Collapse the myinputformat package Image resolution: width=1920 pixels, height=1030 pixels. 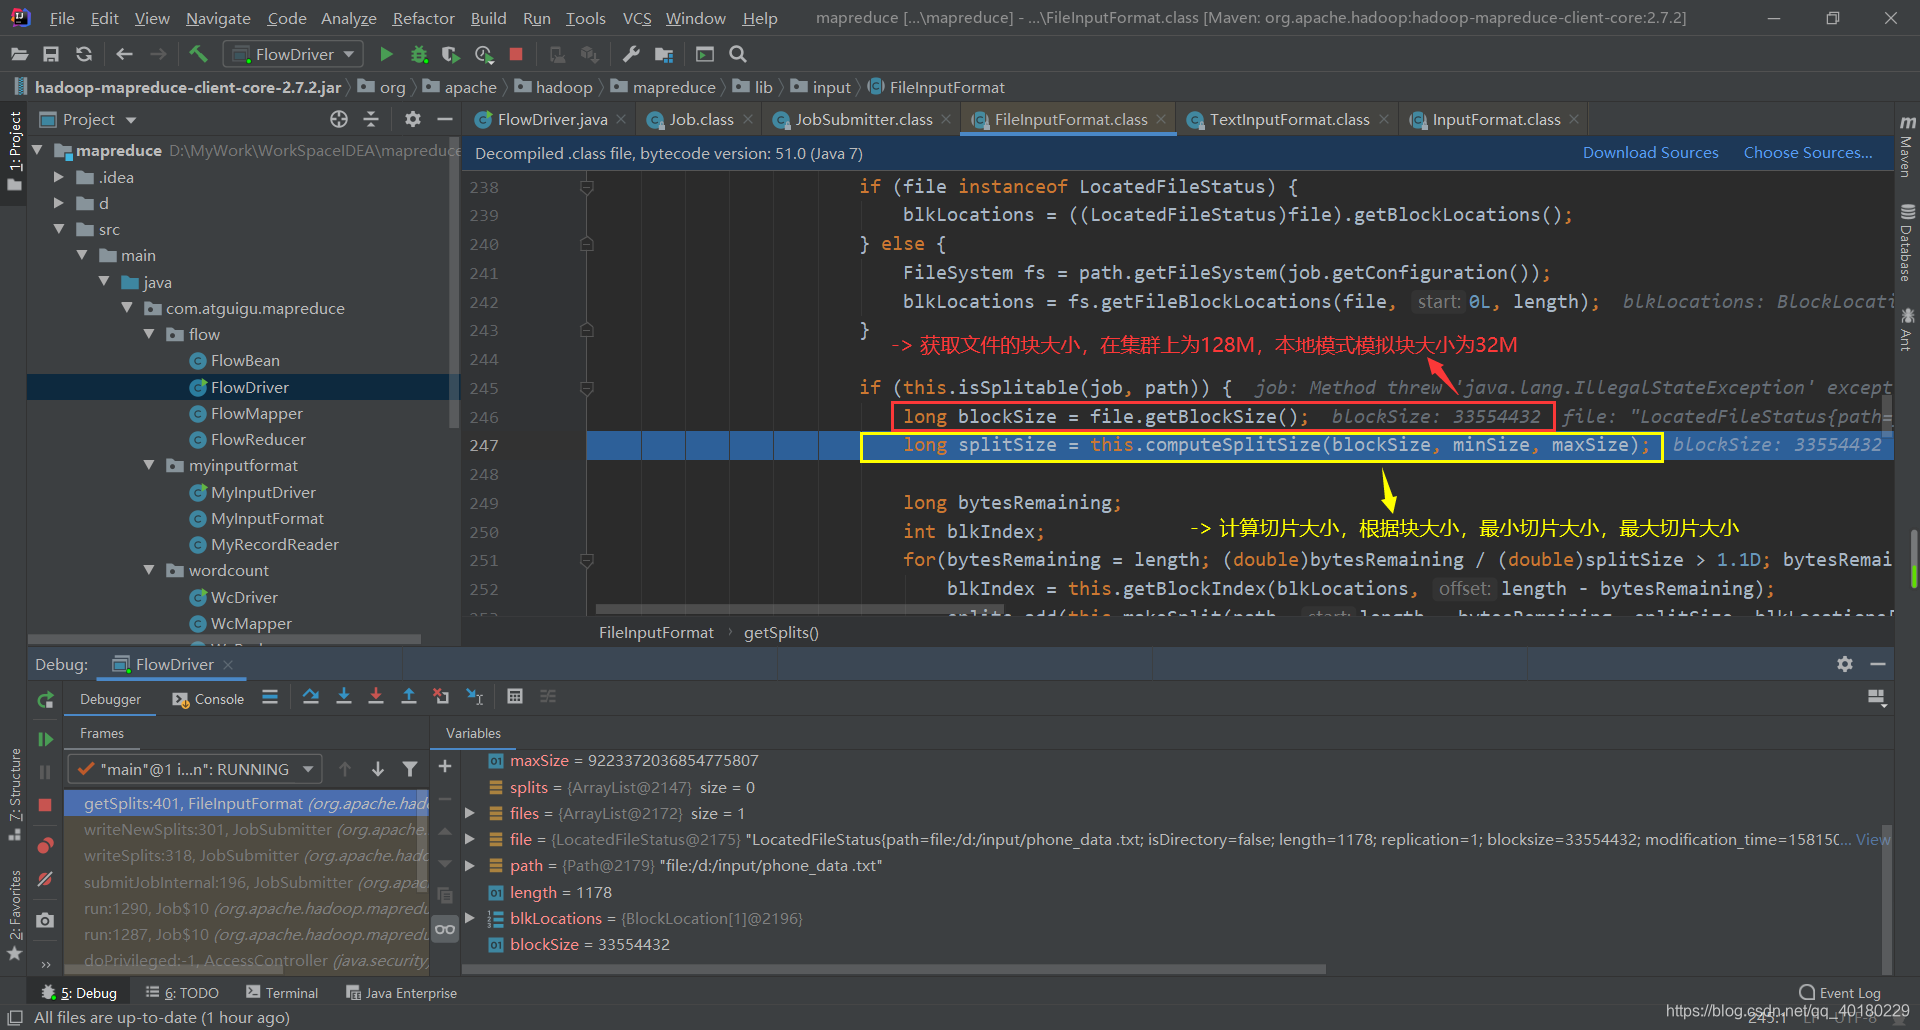pos(149,465)
